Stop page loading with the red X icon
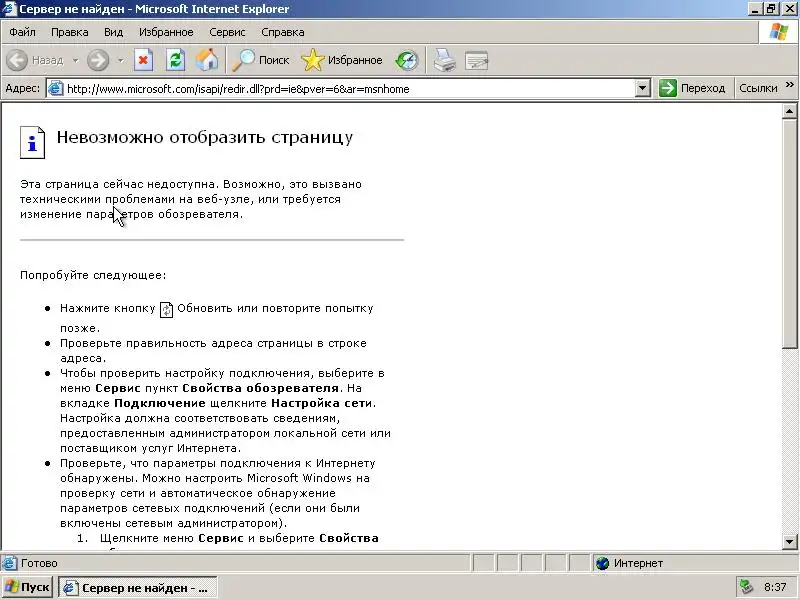The height and width of the screenshot is (600, 800). pos(143,60)
